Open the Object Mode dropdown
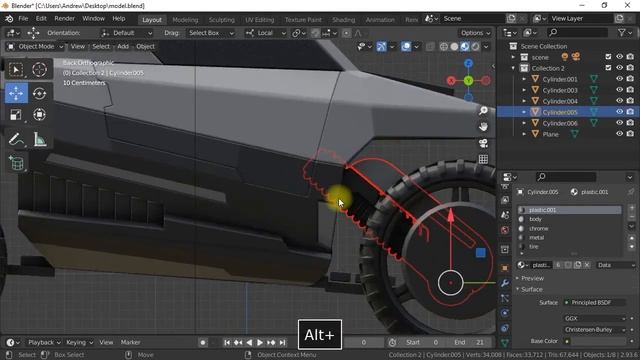Image resolution: width=640 pixels, height=360 pixels. point(36,47)
